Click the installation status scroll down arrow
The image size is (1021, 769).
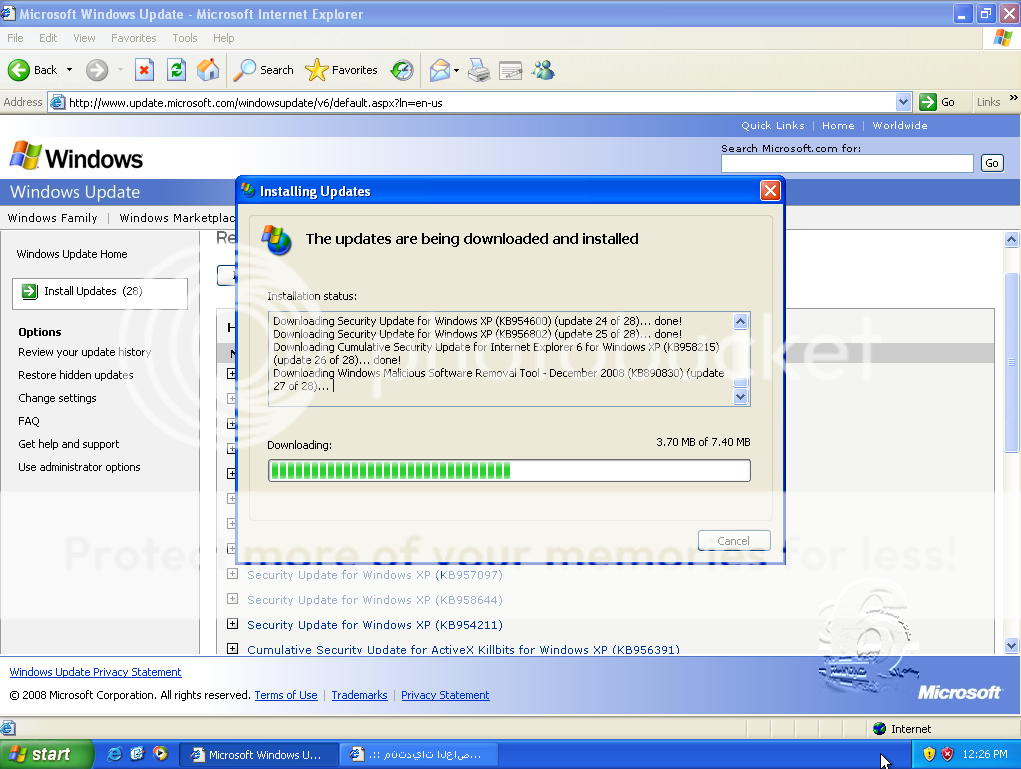coord(740,397)
